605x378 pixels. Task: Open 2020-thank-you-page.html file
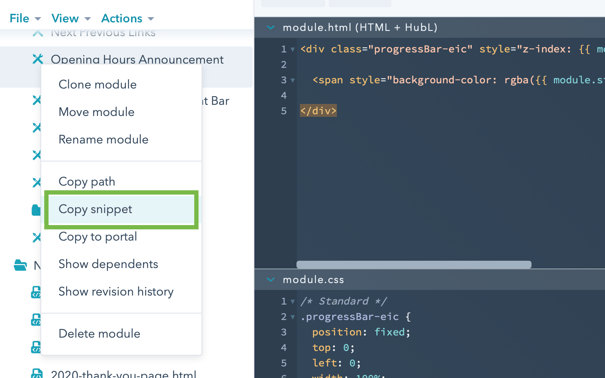click(x=123, y=374)
